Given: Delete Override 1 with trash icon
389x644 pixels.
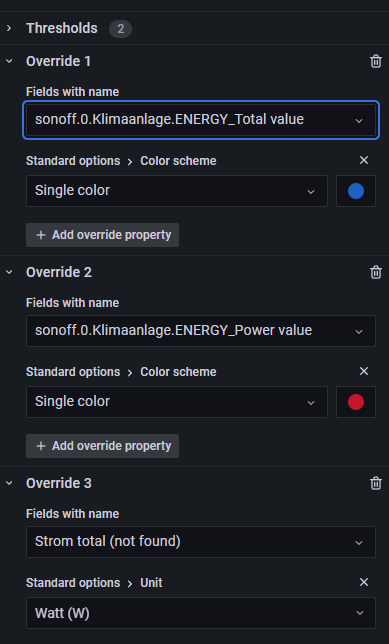Looking at the screenshot, I should click(x=375, y=61).
